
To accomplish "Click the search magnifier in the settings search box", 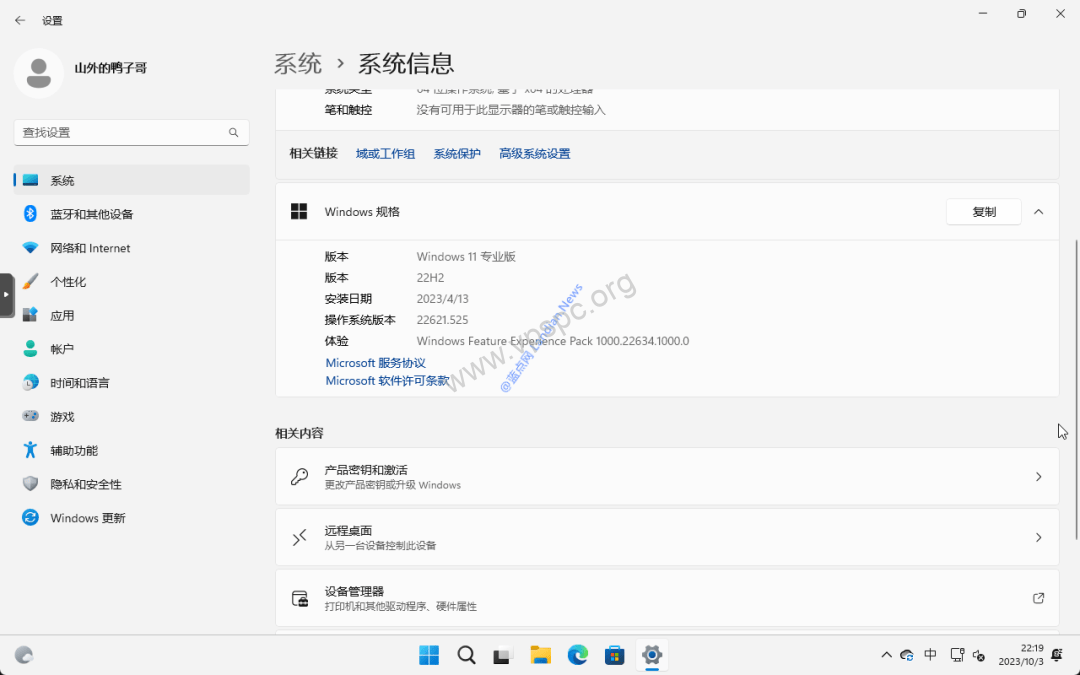I will pyautogui.click(x=233, y=132).
